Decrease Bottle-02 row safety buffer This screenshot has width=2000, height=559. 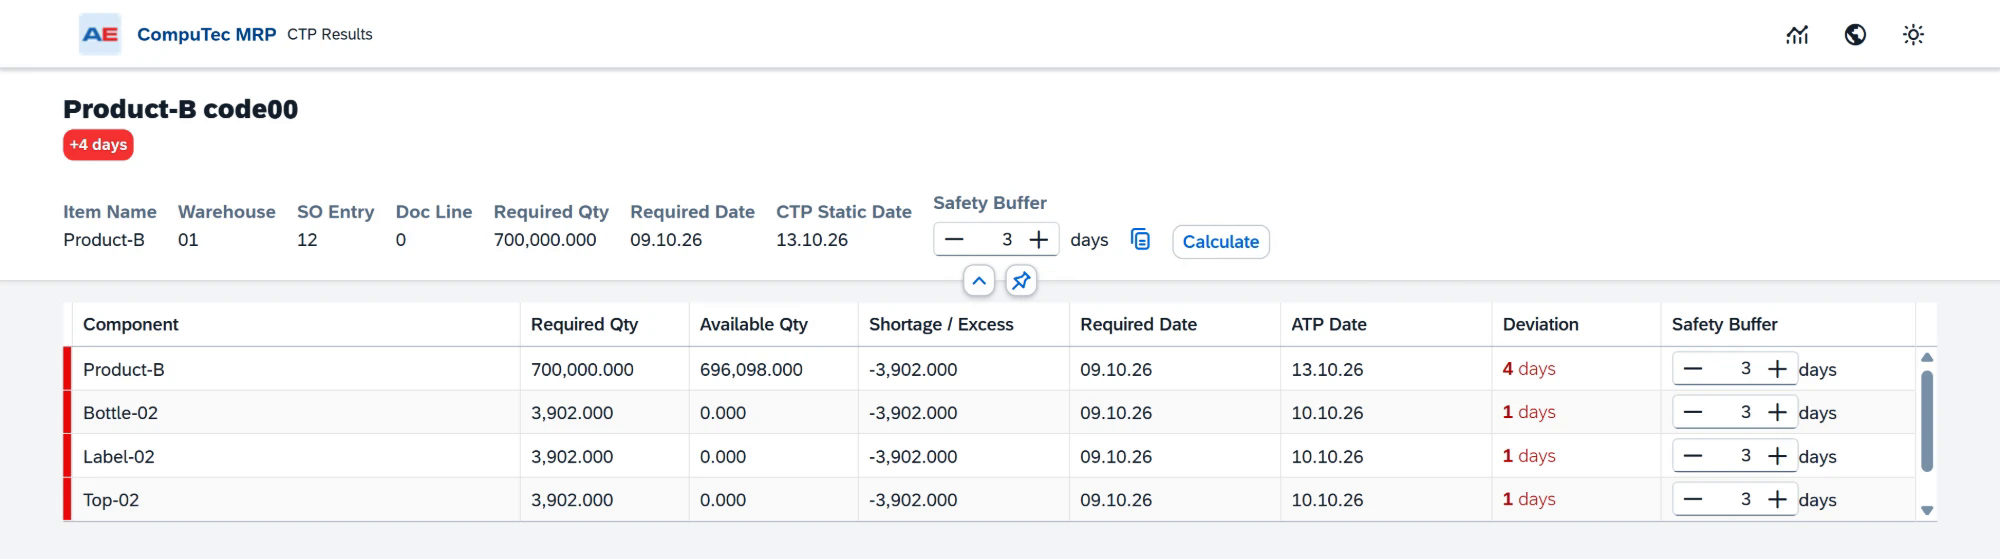click(x=1692, y=412)
